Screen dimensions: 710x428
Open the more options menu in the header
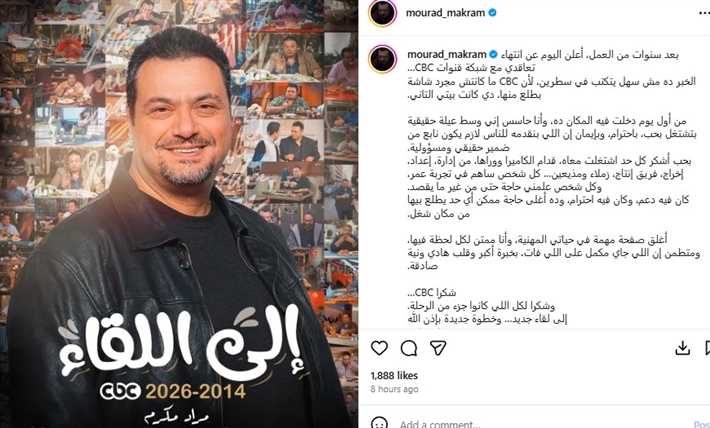(x=705, y=13)
